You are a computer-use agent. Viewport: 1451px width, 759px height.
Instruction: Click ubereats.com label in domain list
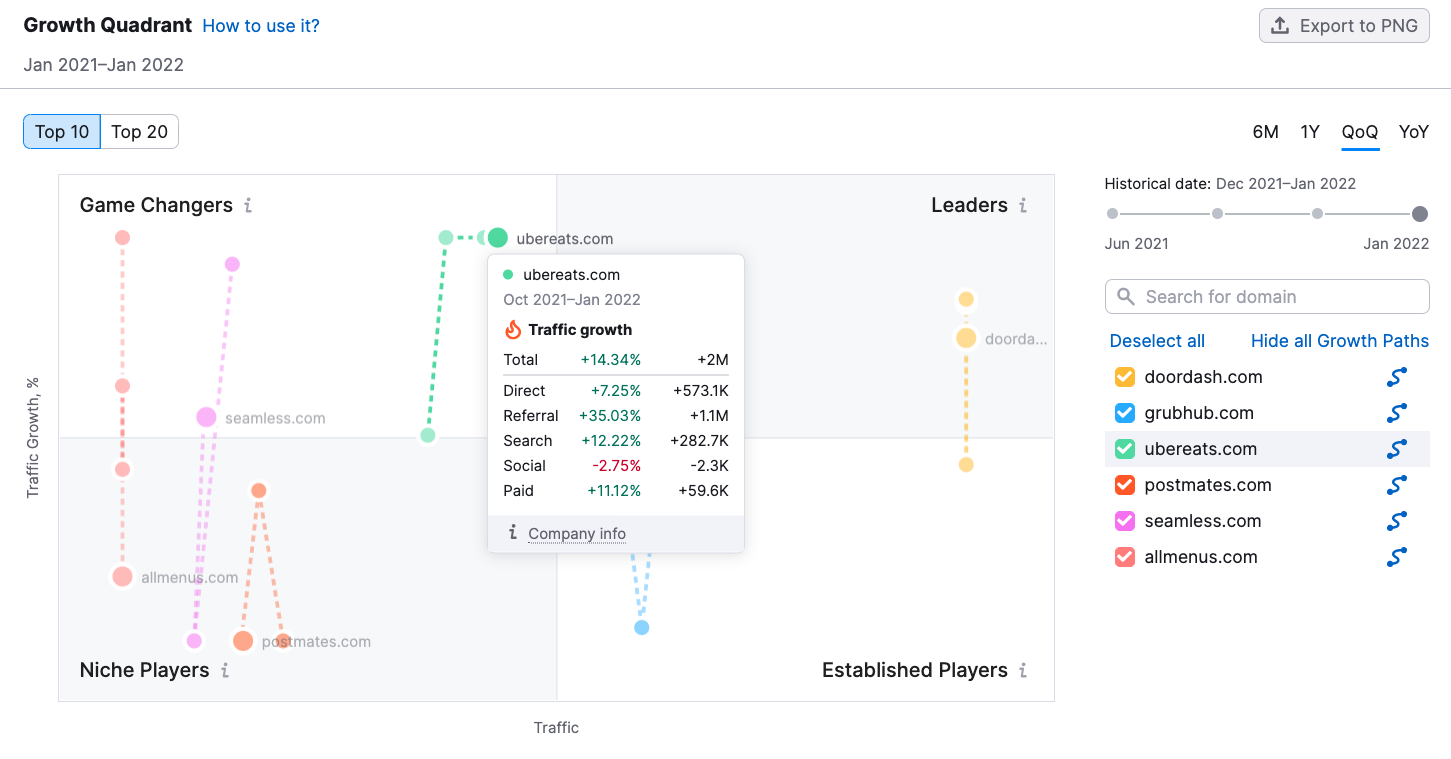click(x=1200, y=449)
